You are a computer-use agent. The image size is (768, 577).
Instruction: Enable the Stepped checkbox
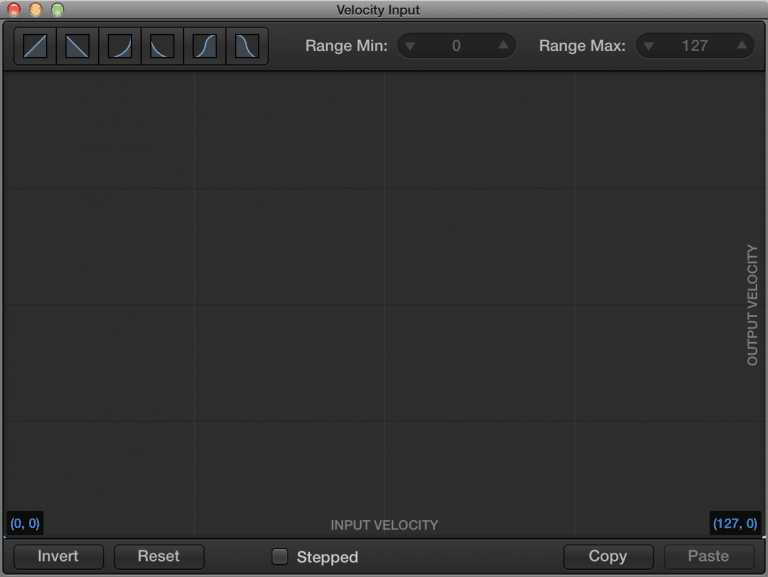pyautogui.click(x=280, y=556)
